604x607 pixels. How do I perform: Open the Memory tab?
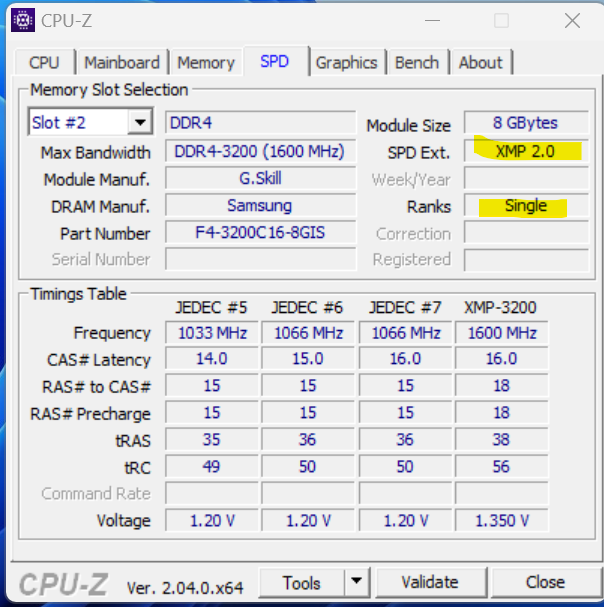pyautogui.click(x=206, y=62)
